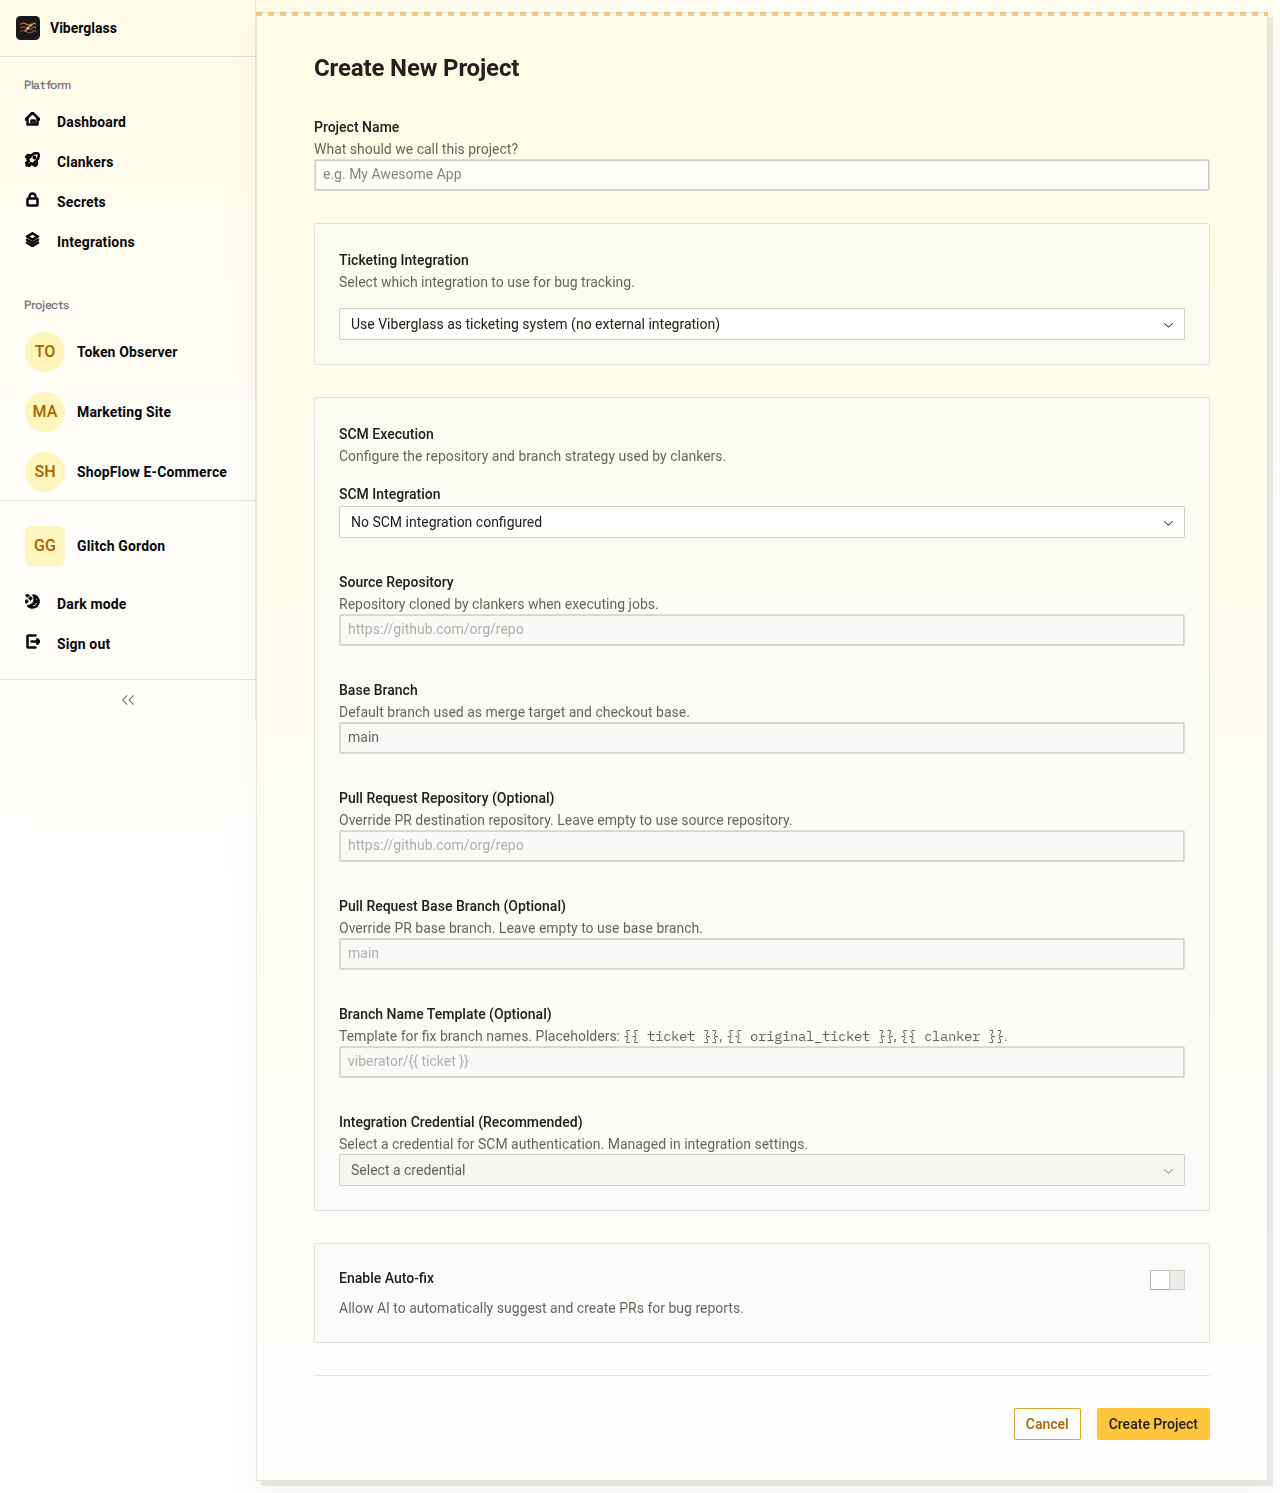Open the Marketing Site project
This screenshot has width=1280, height=1493.
coord(123,412)
